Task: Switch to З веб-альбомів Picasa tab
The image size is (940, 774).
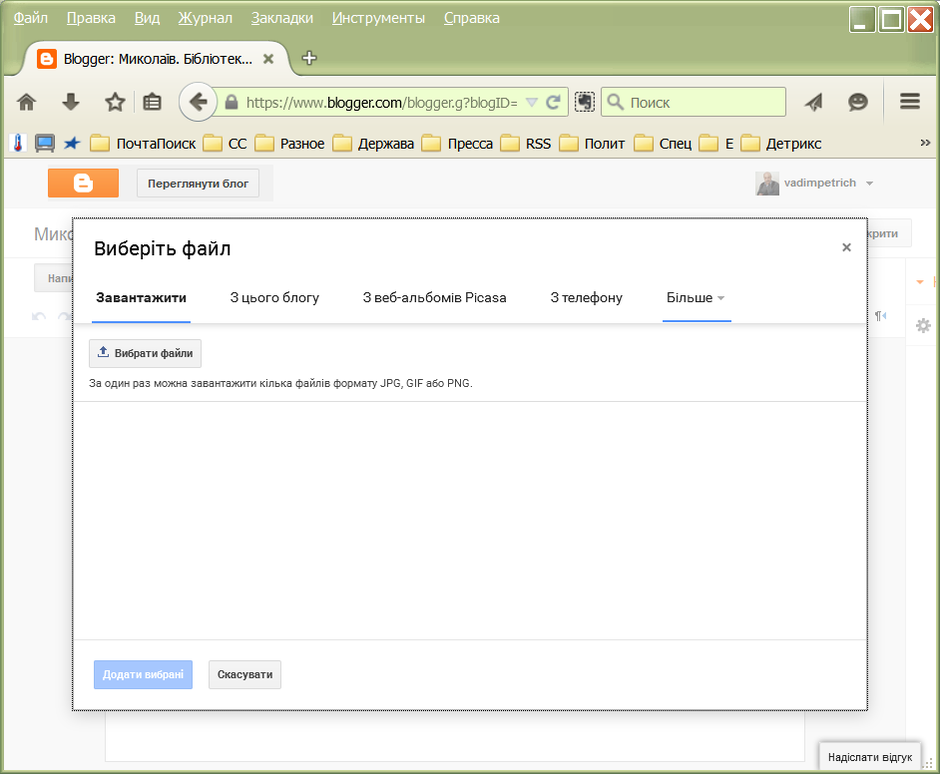Action: click(435, 298)
